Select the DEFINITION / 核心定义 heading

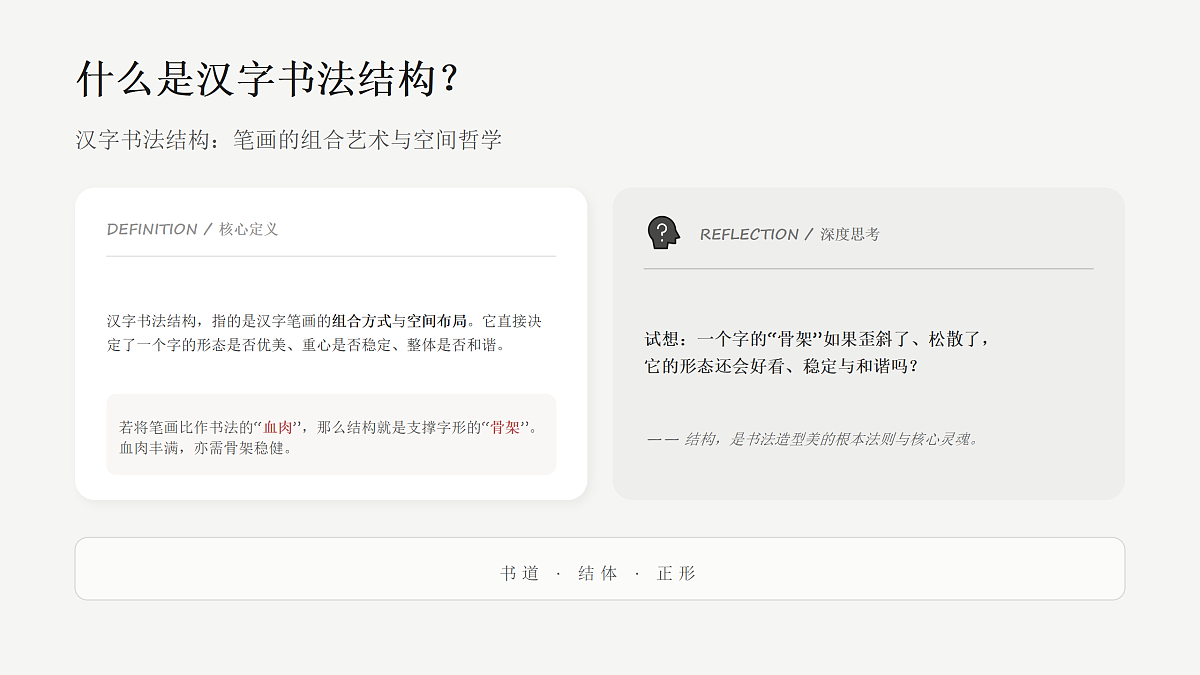192,229
